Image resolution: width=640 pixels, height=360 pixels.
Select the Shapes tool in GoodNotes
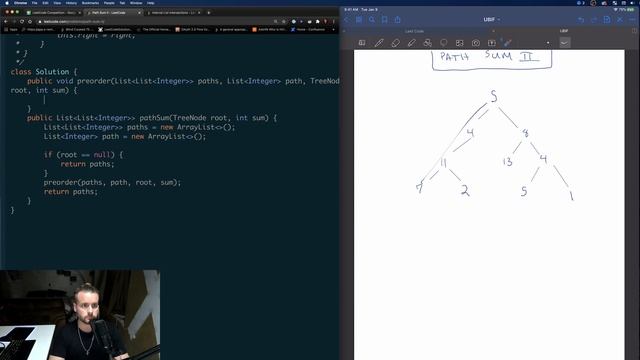427,42
